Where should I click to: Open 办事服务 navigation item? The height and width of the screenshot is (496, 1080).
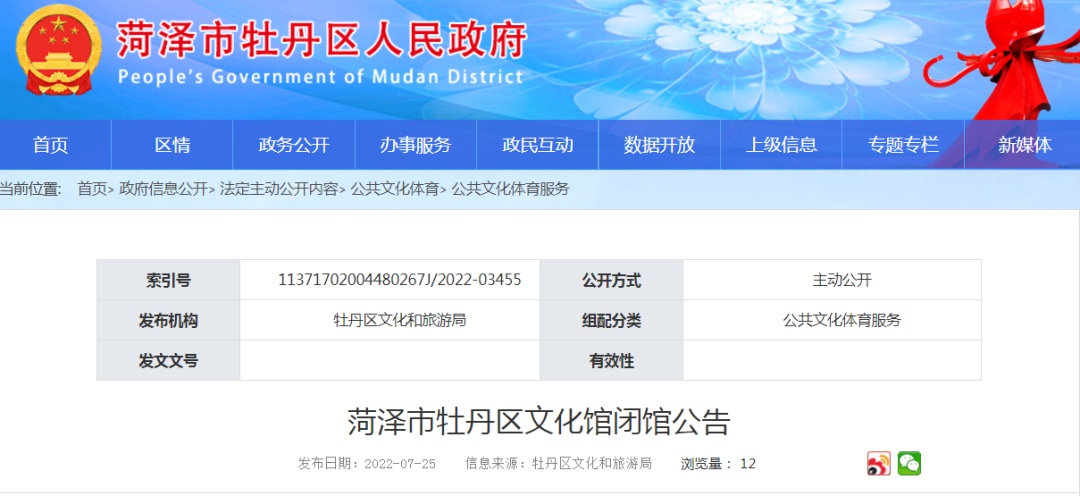415,145
